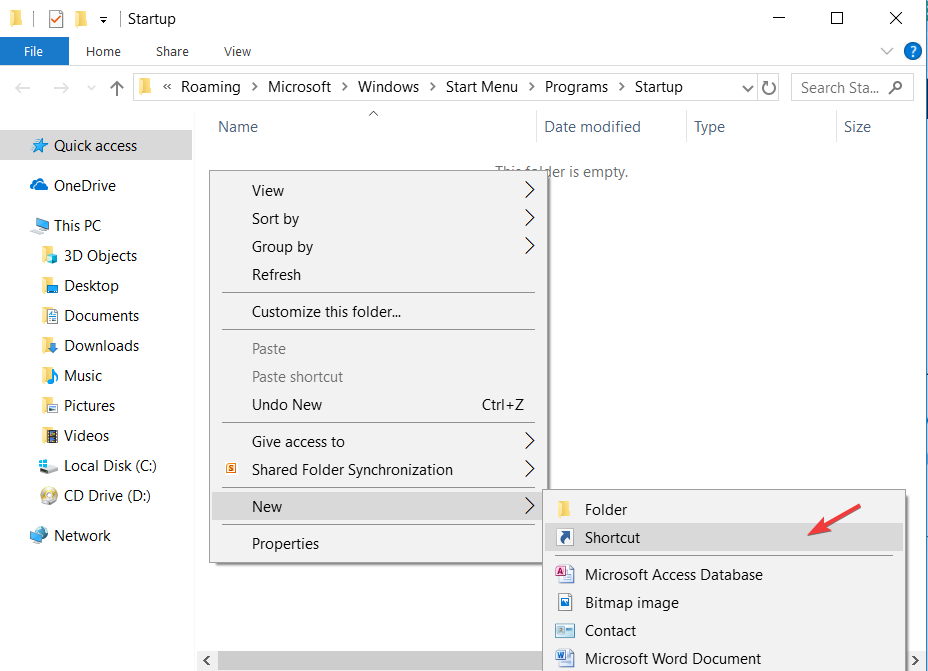Select Refresh from the context menu
The image size is (928, 671).
[x=276, y=274]
